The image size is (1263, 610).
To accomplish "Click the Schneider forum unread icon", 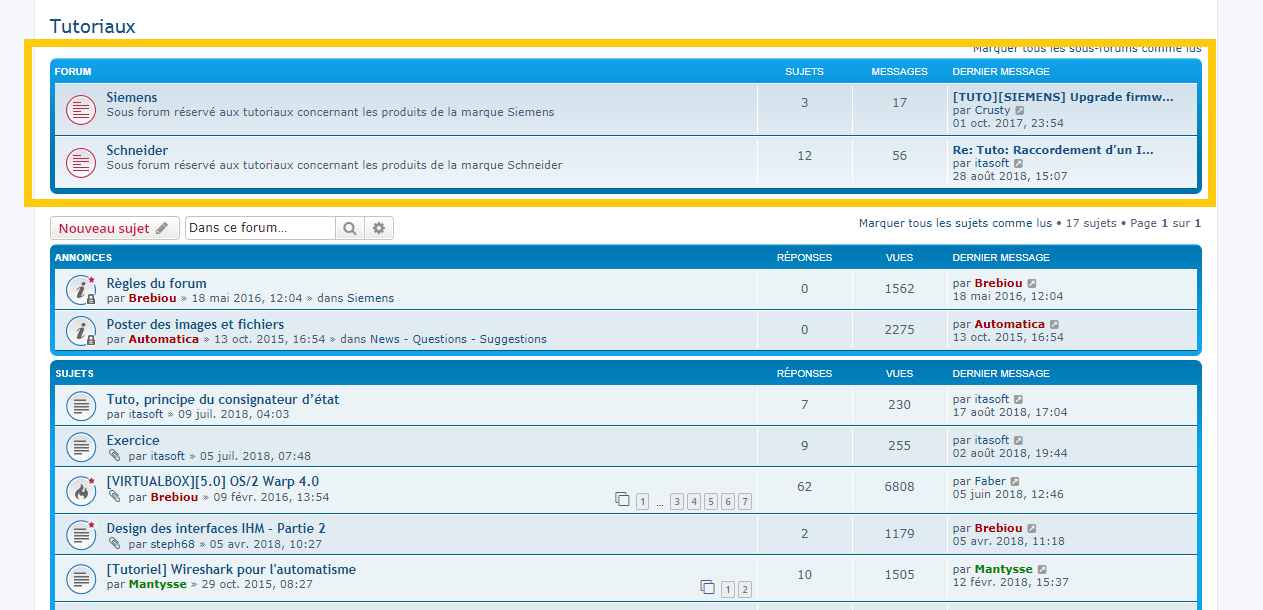I will coord(81,162).
